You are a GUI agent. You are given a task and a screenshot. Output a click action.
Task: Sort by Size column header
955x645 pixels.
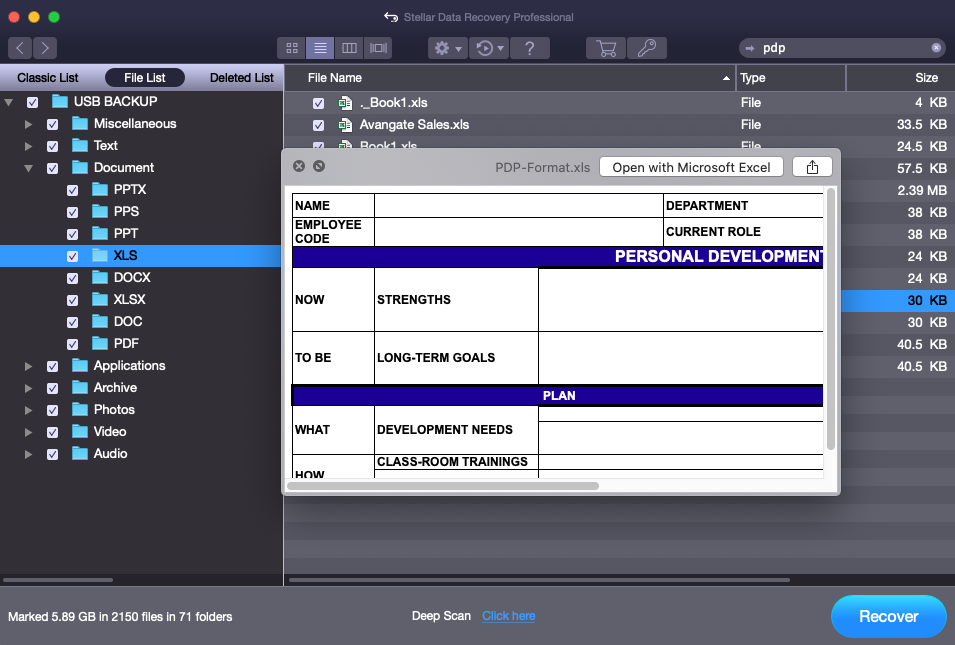[x=901, y=78]
